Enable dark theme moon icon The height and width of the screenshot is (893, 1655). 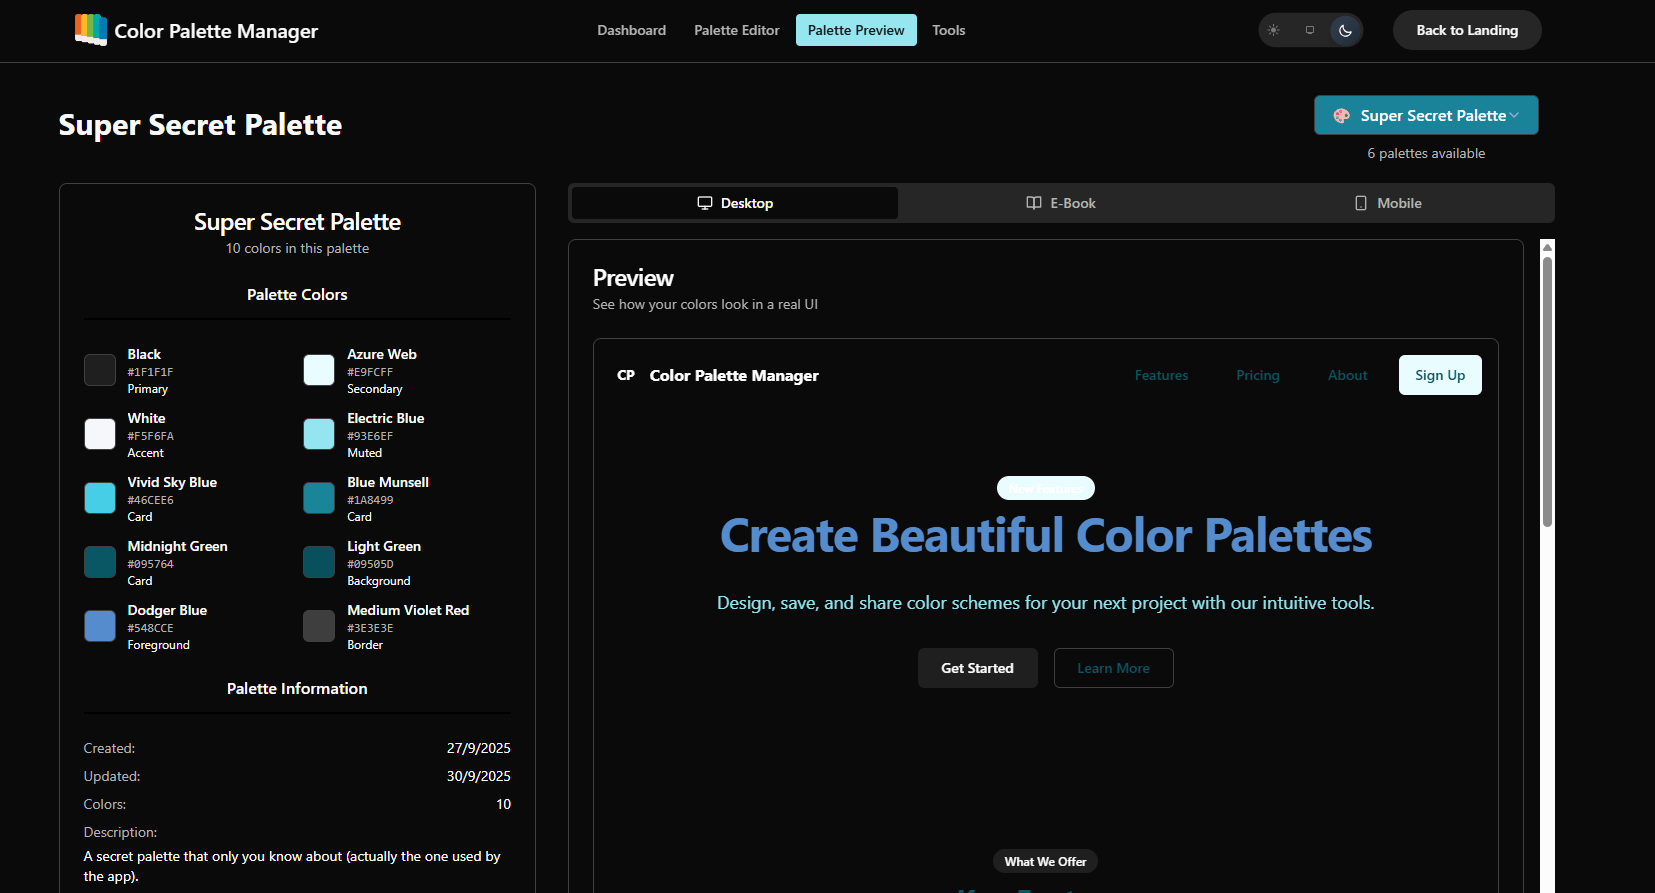pos(1345,30)
